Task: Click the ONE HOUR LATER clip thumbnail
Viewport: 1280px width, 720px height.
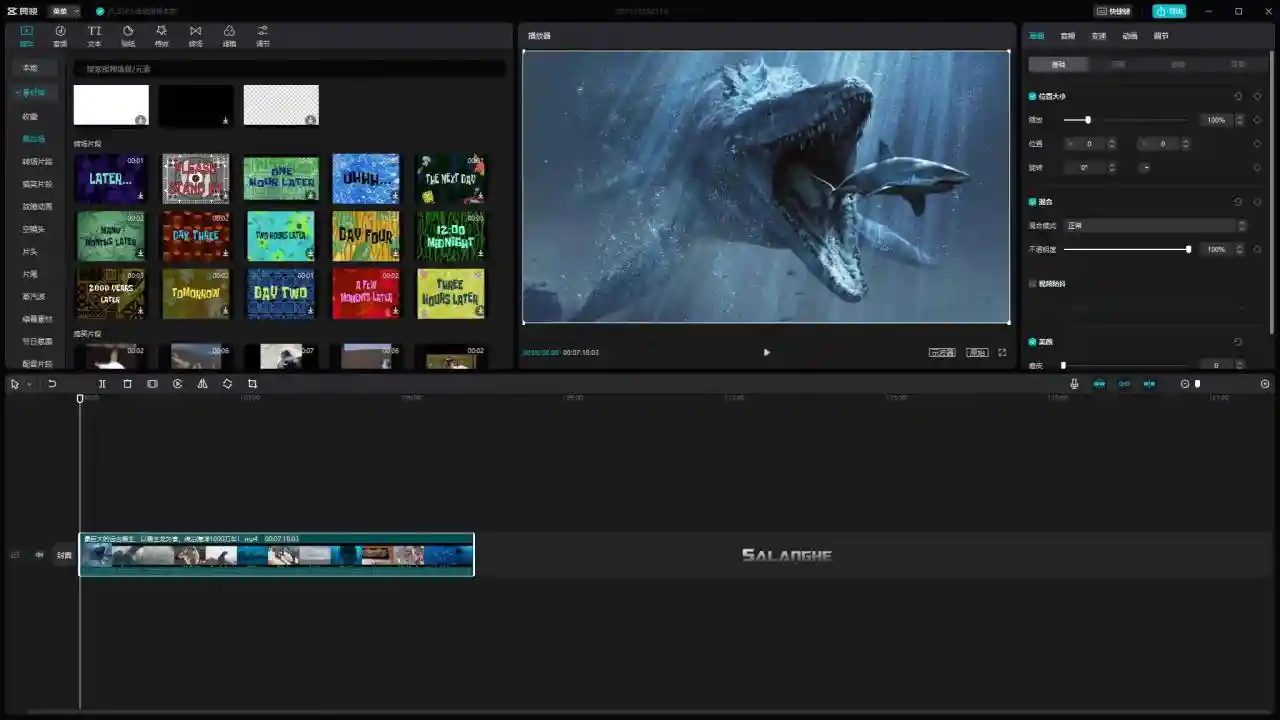Action: (x=280, y=179)
